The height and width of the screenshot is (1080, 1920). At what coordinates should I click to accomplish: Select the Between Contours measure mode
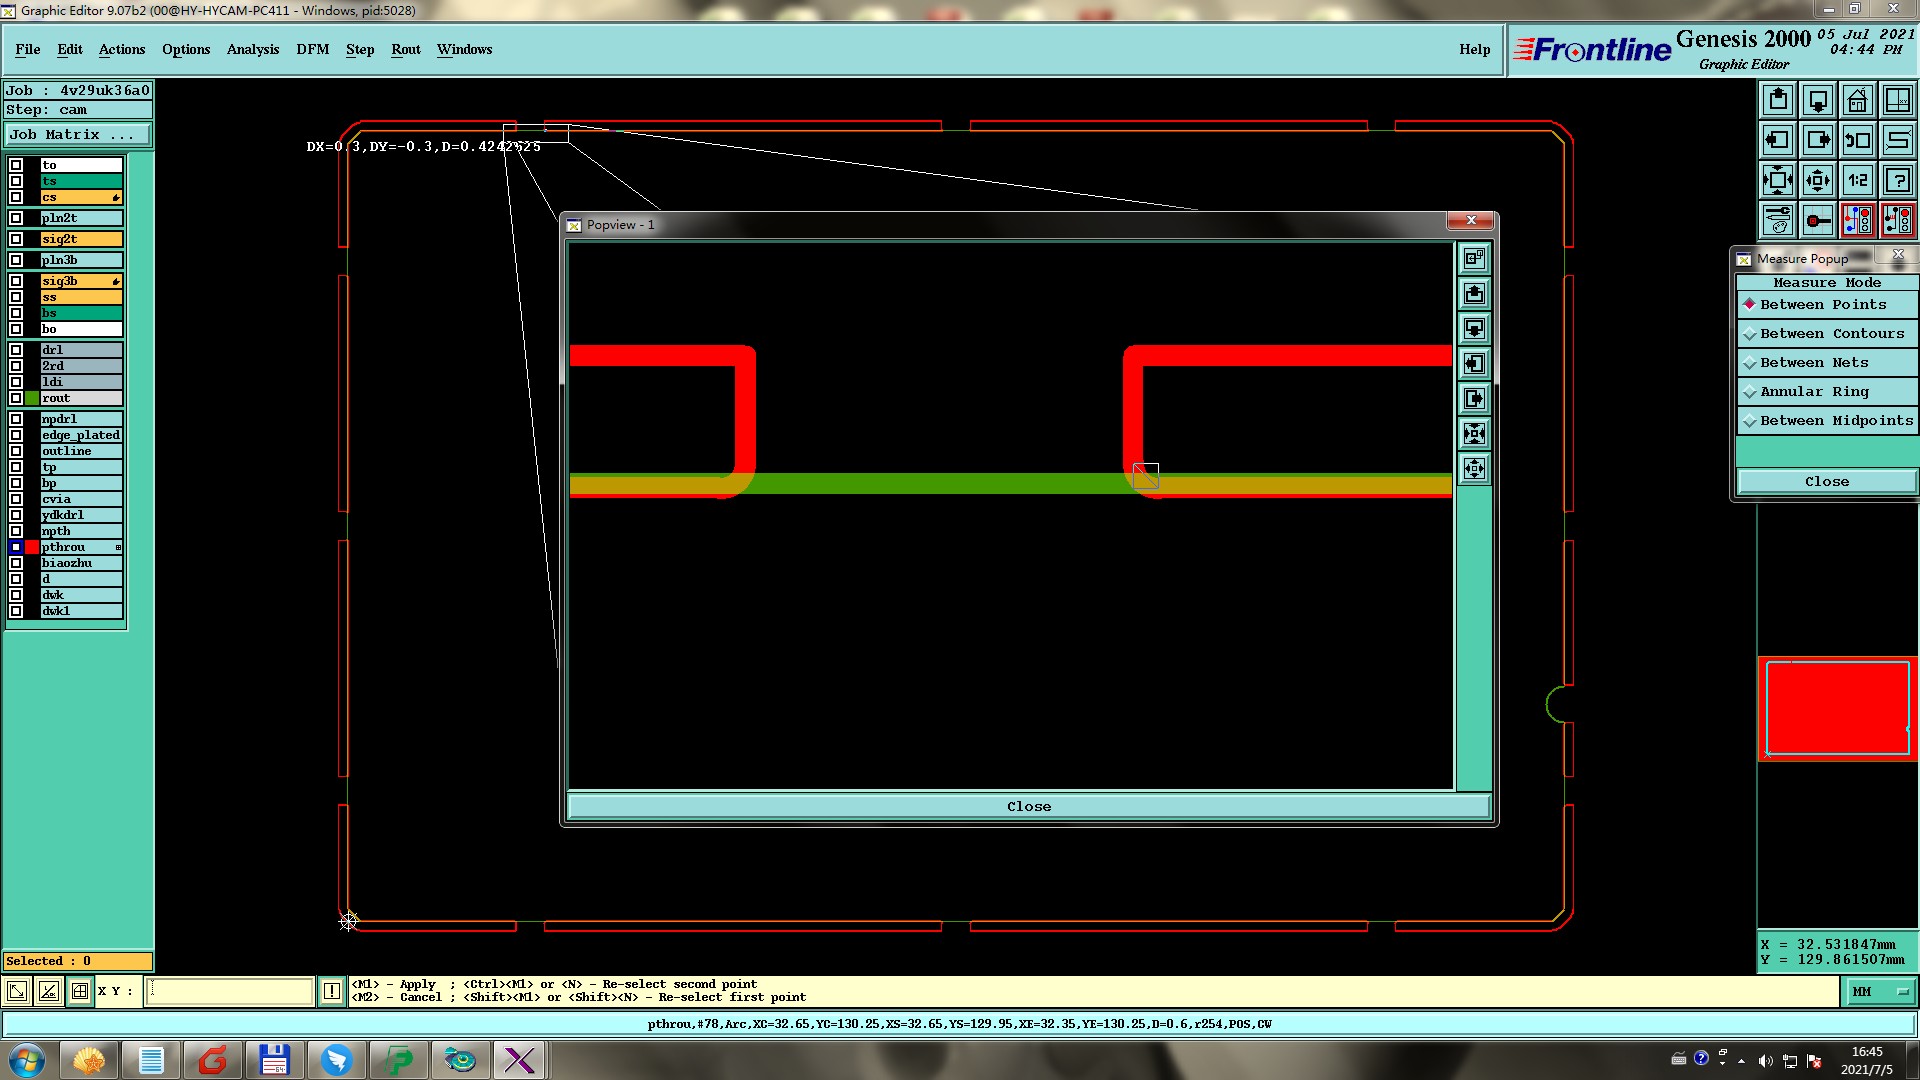[x=1830, y=334]
